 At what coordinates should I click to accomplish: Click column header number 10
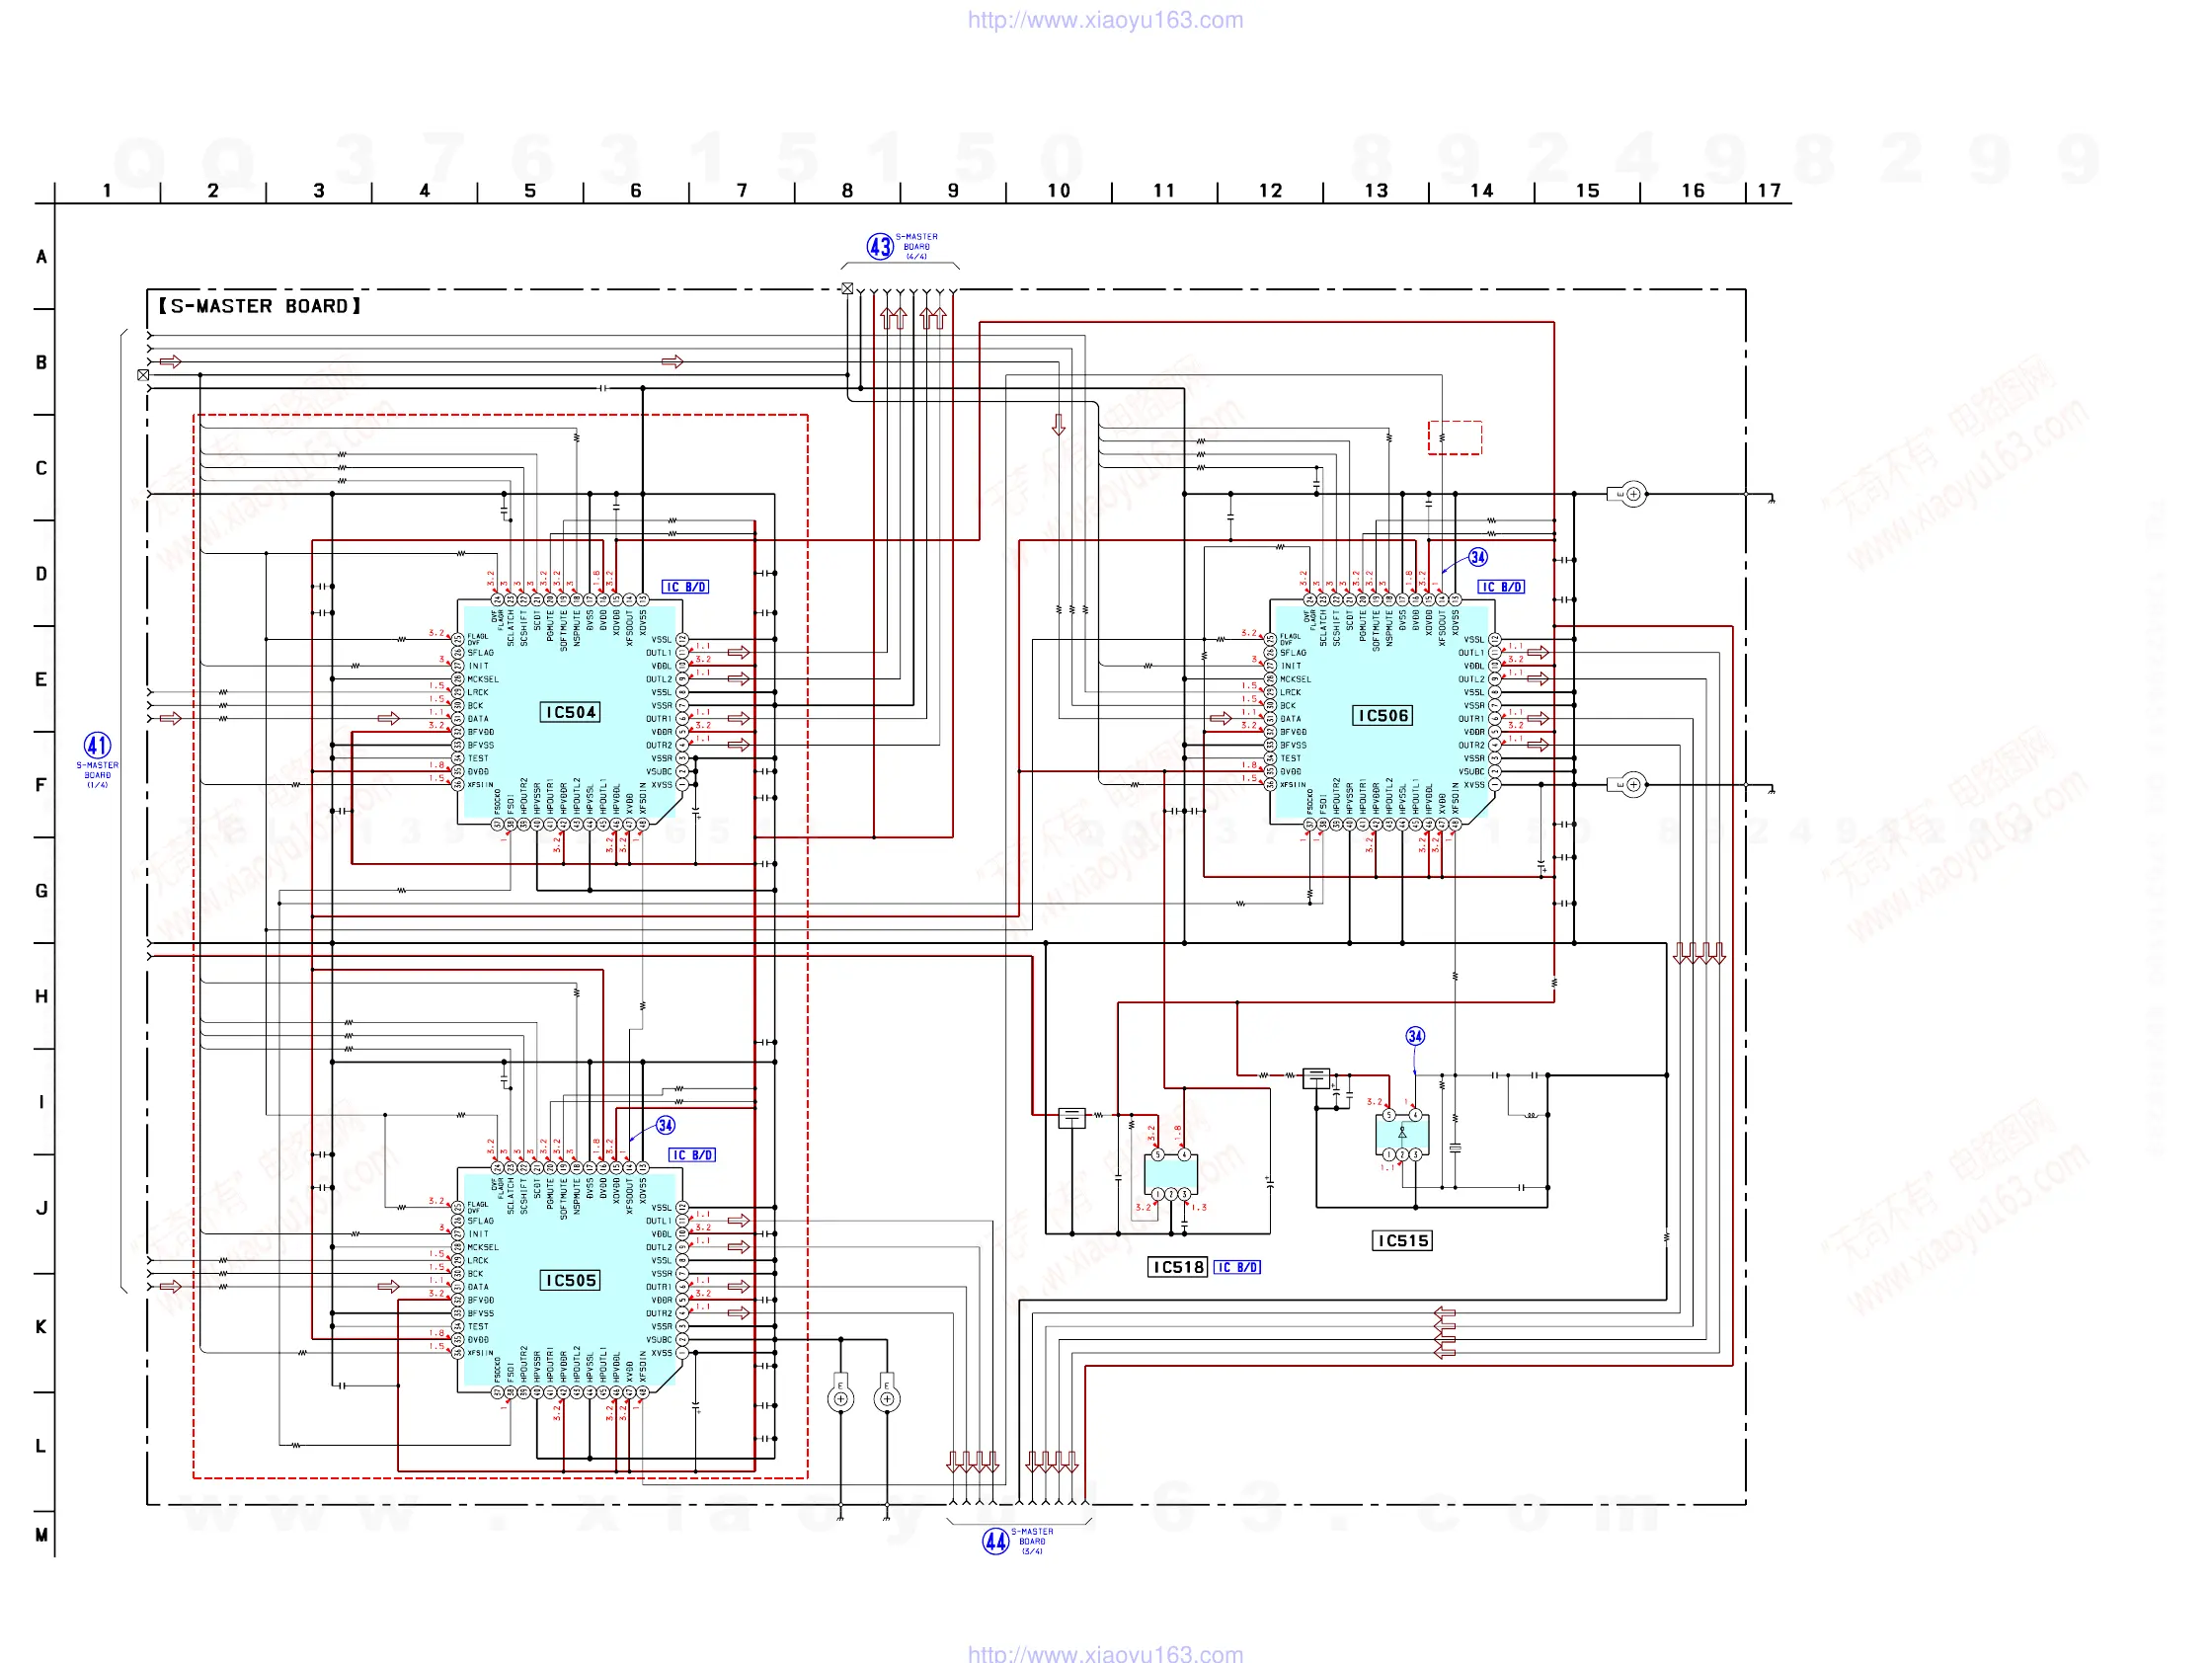point(1058,190)
